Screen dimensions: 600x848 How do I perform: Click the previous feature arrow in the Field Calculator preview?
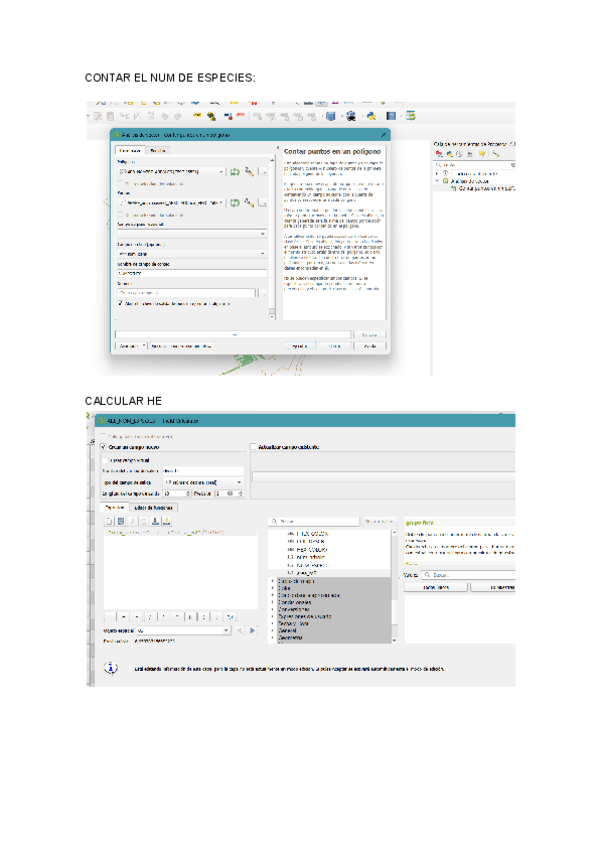point(240,631)
